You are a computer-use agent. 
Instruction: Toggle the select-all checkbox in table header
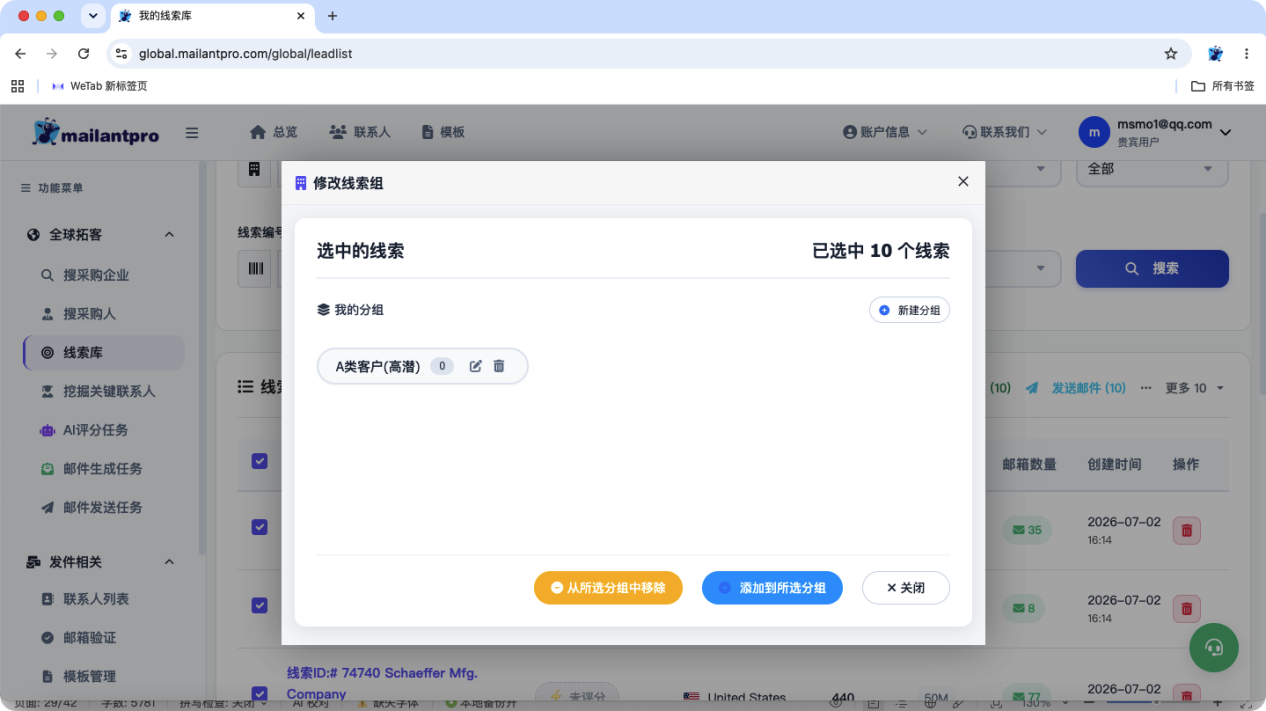pyautogui.click(x=259, y=461)
